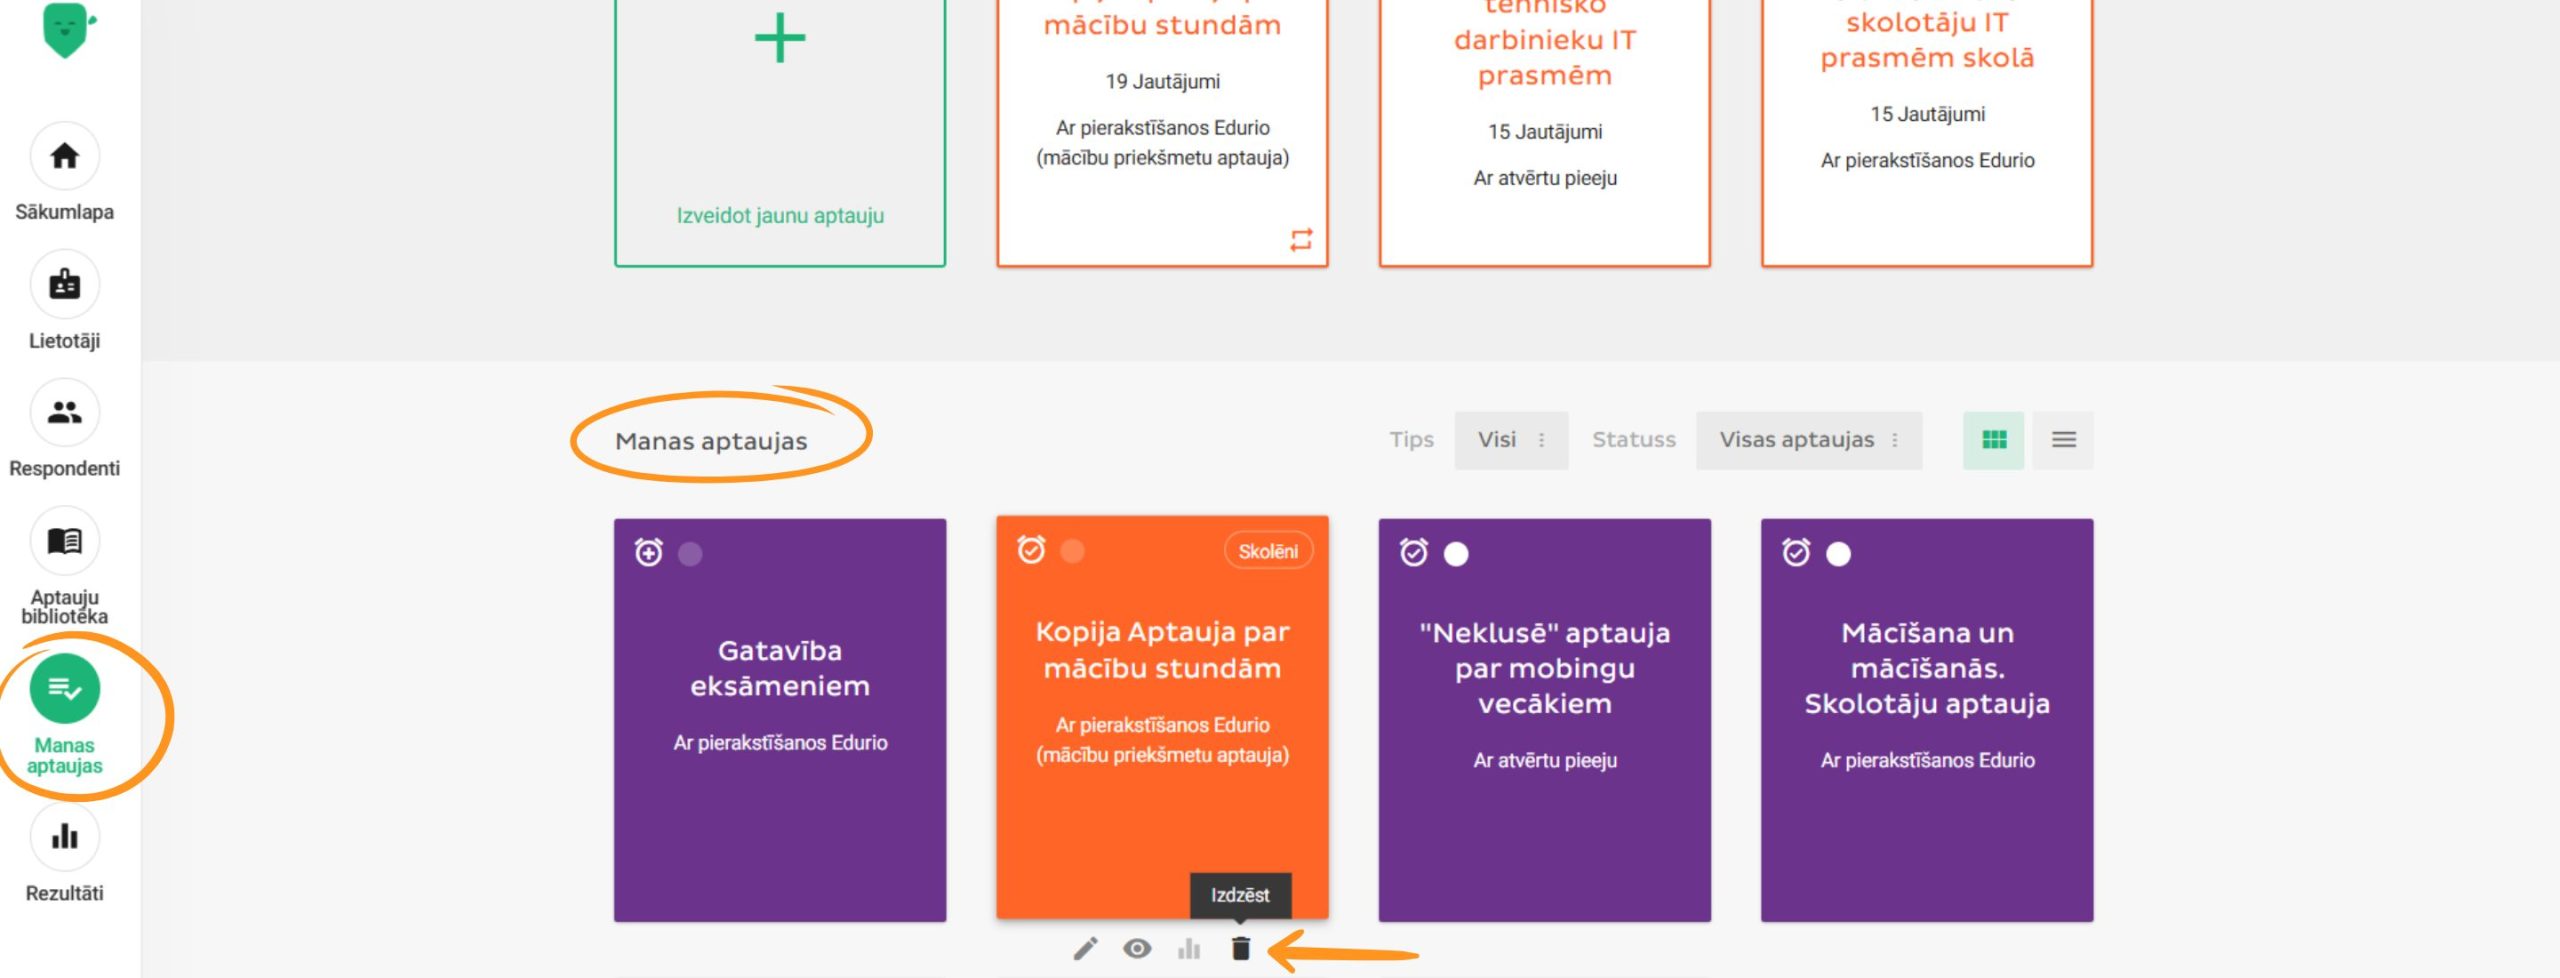Screen dimensions: 2560x978
Task: Switch to grid view
Action: point(1993,440)
